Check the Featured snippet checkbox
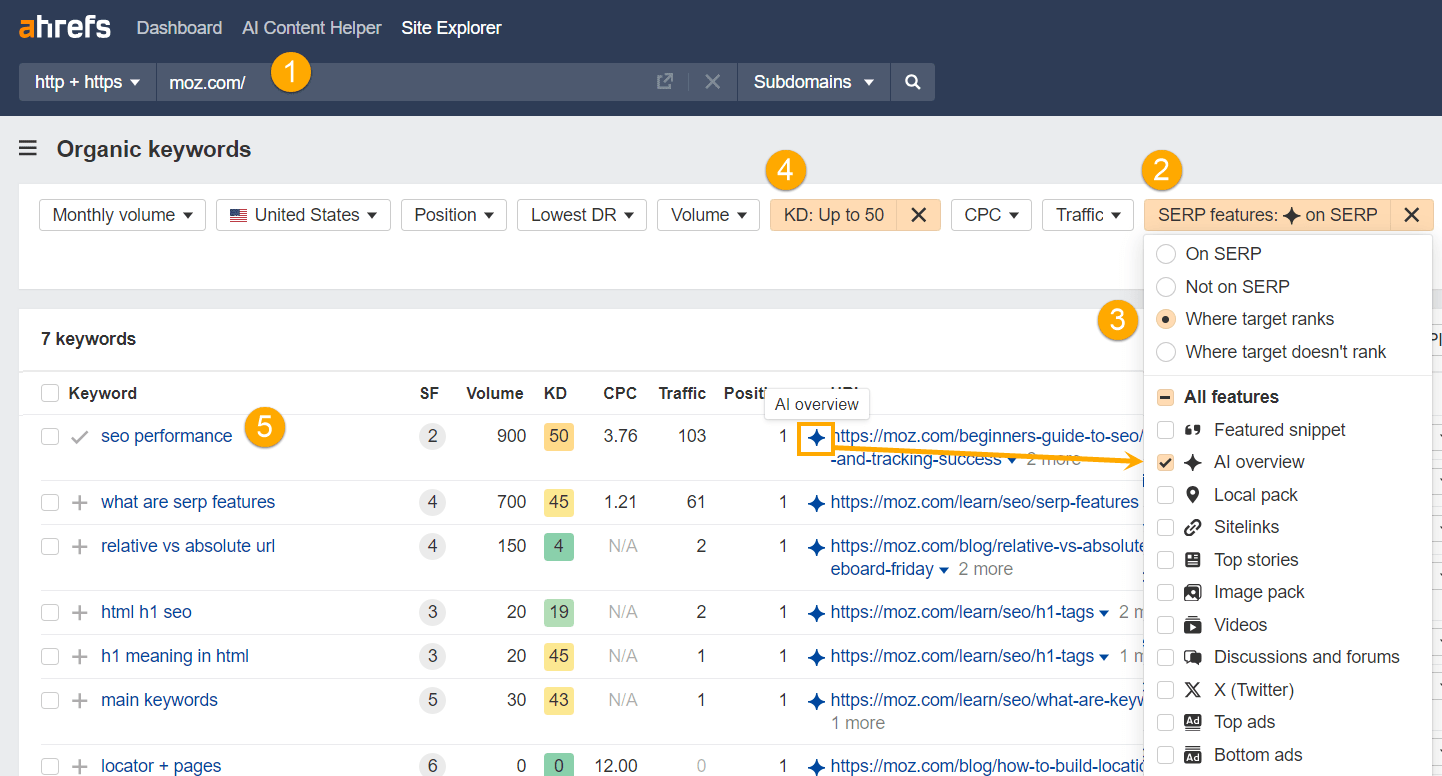Viewport: 1442px width, 776px height. (1165, 429)
